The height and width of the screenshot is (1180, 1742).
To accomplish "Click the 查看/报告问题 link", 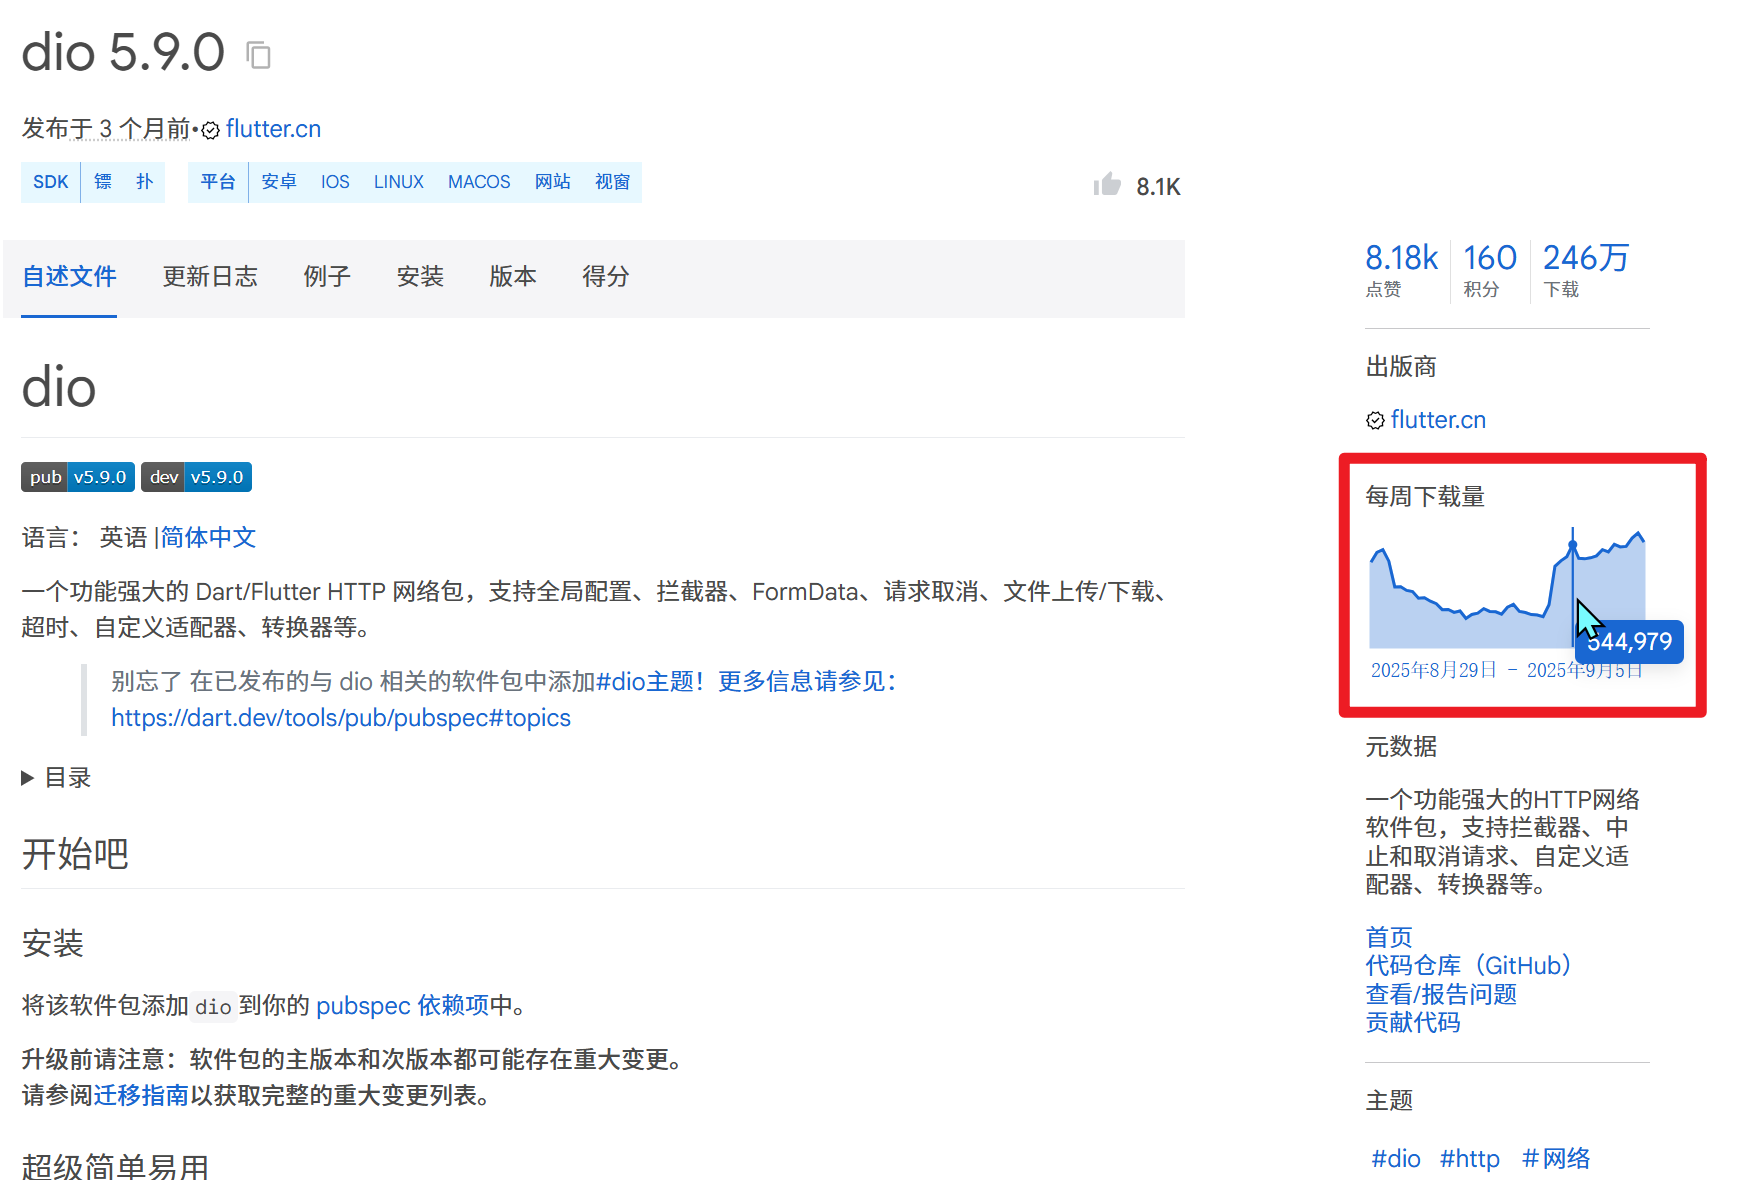I will point(1441,994).
